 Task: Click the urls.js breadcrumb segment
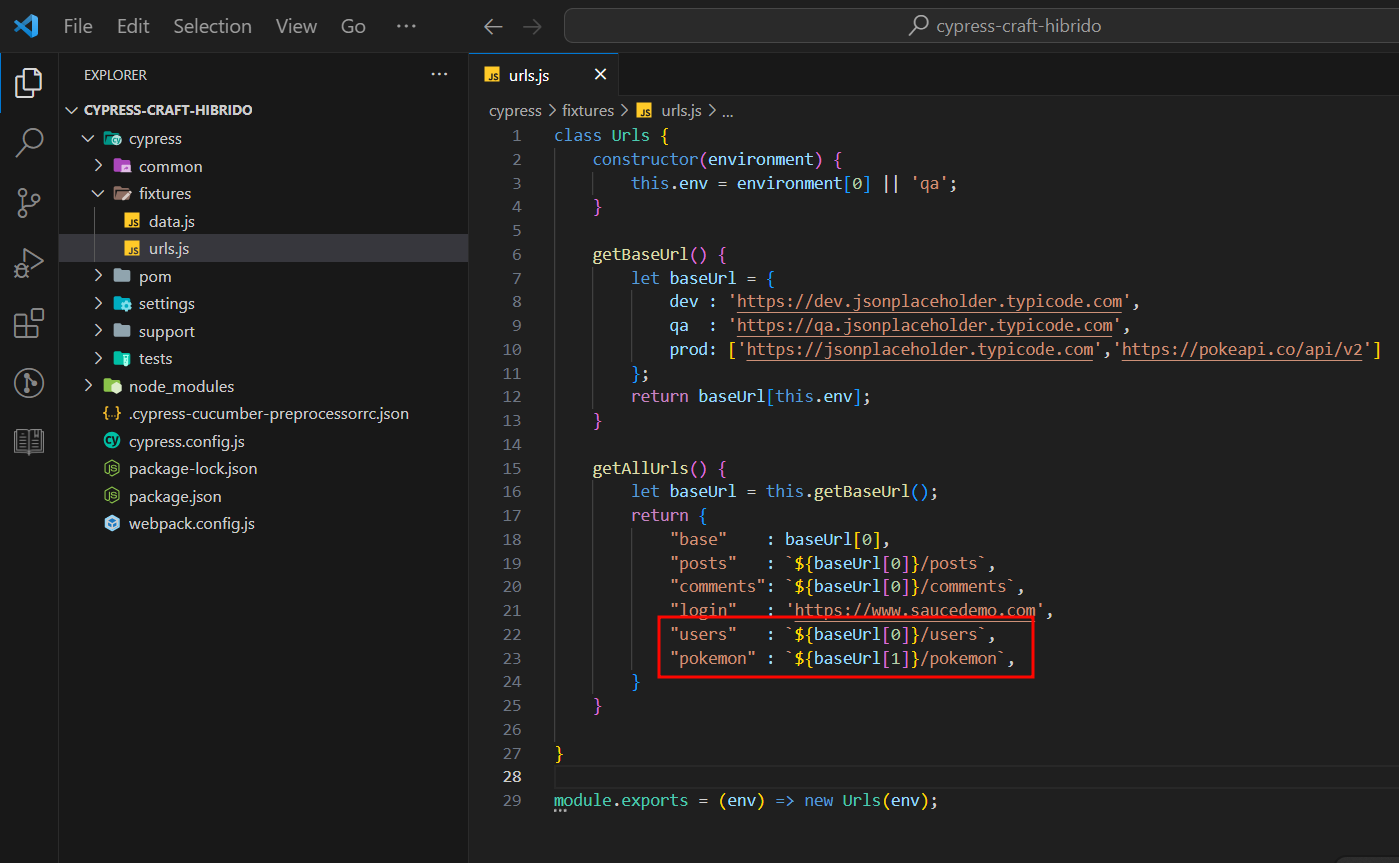(682, 111)
